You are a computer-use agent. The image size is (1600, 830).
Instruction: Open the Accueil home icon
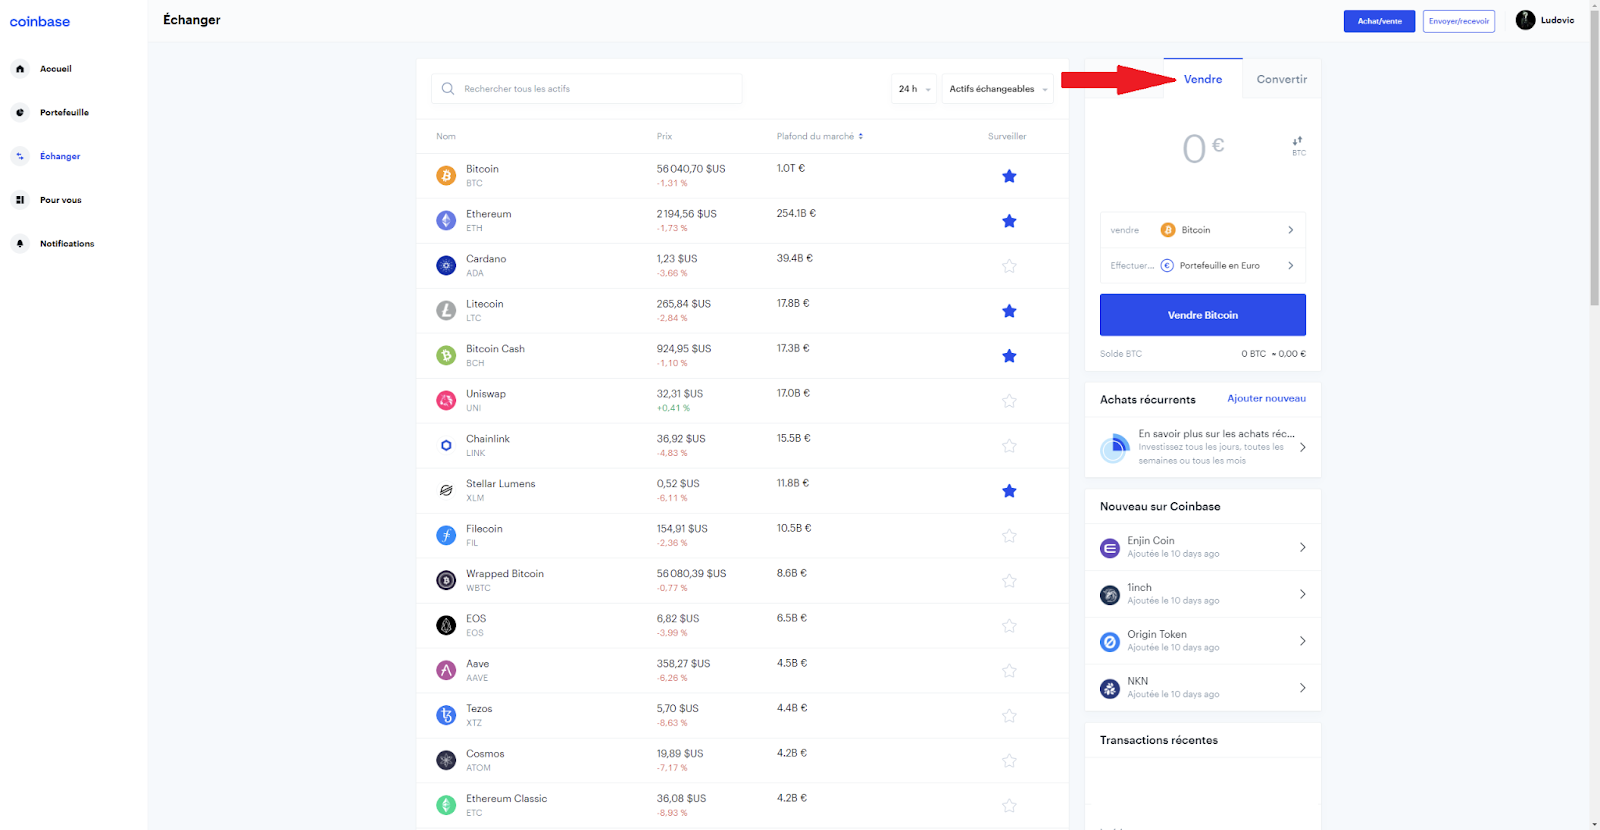pos(20,69)
